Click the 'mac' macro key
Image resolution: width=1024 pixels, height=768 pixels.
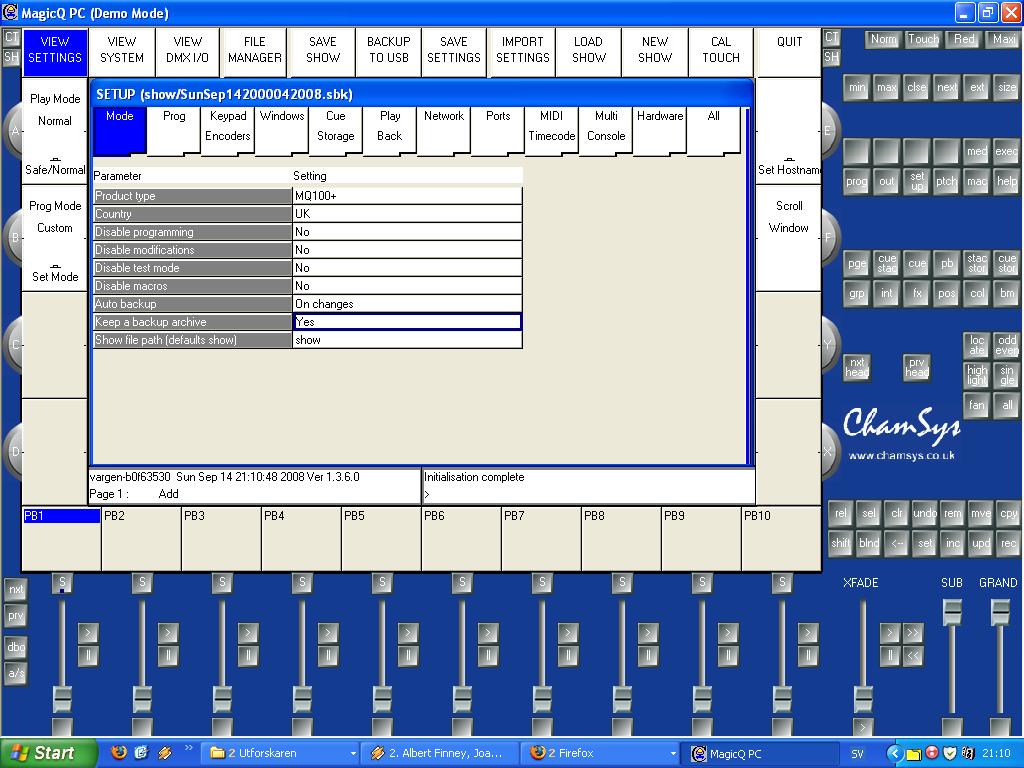point(976,182)
